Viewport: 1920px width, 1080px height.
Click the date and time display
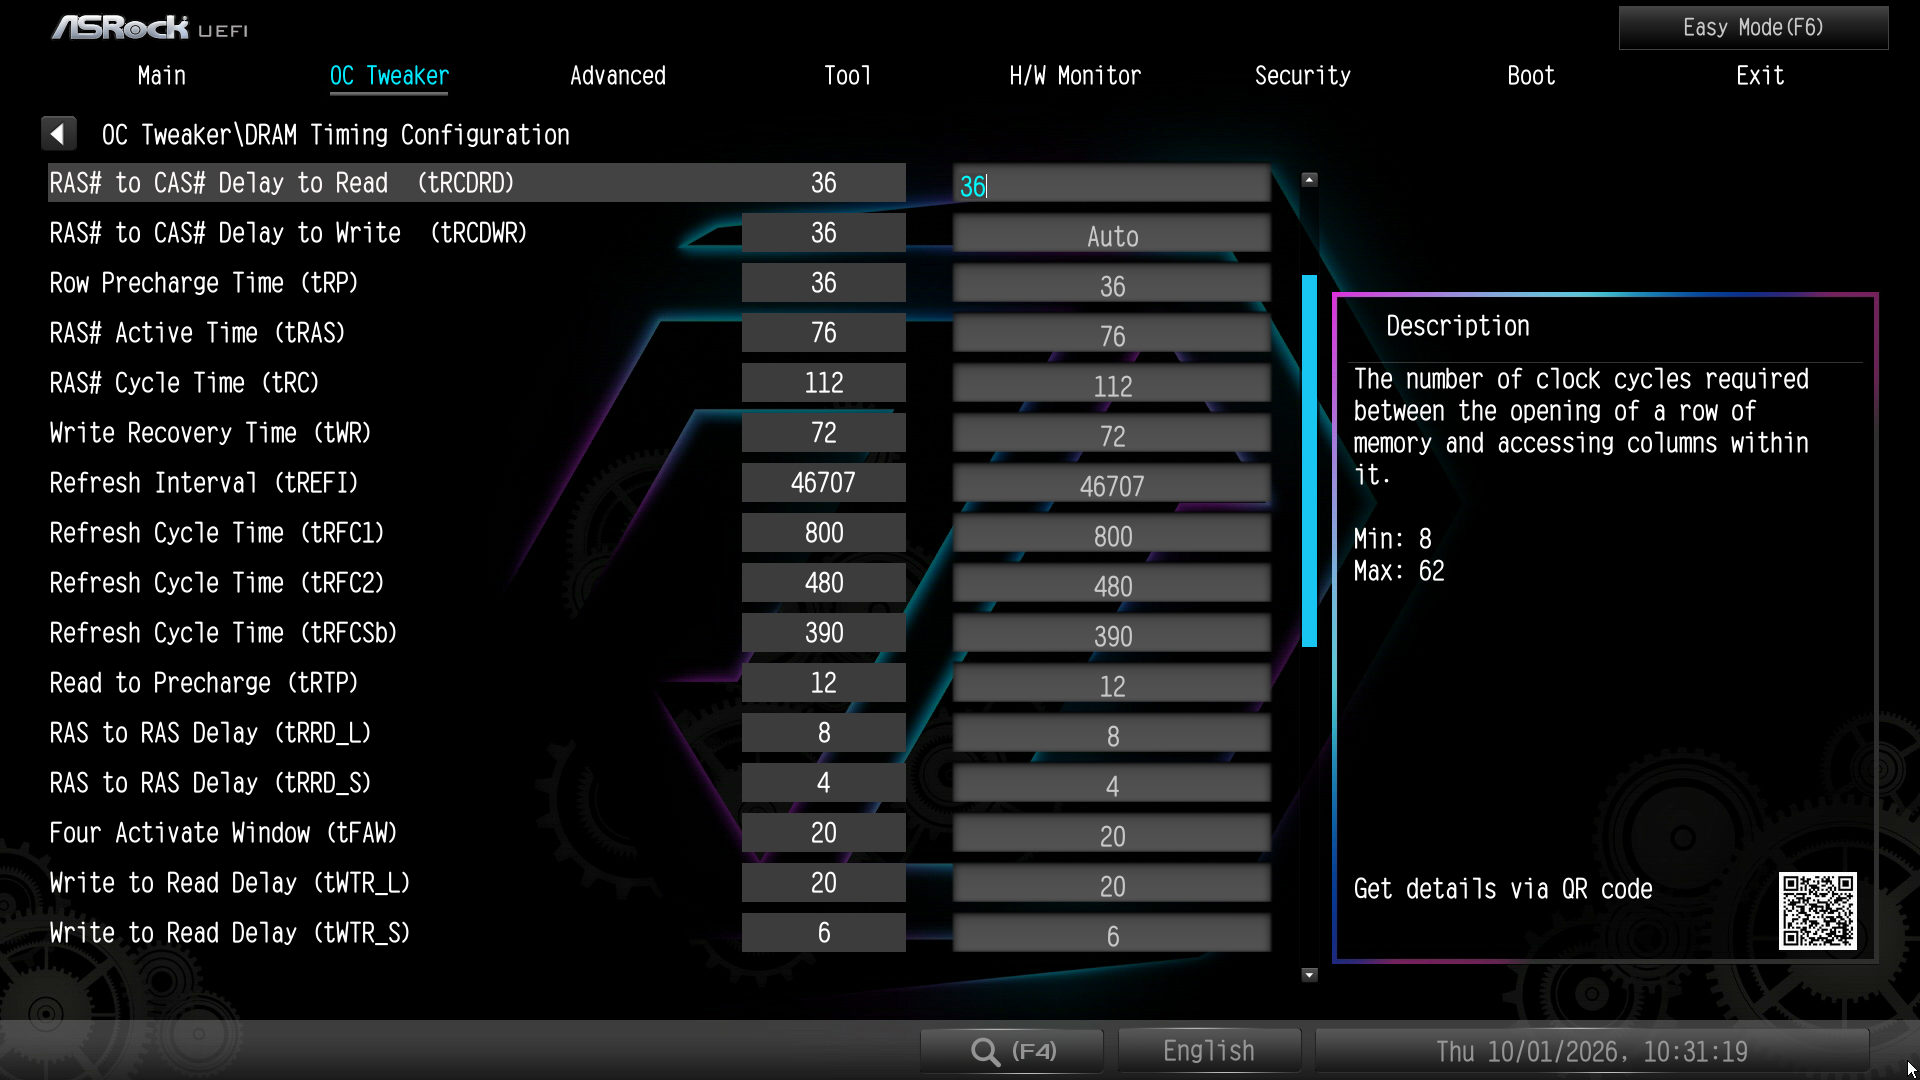1591,1051
